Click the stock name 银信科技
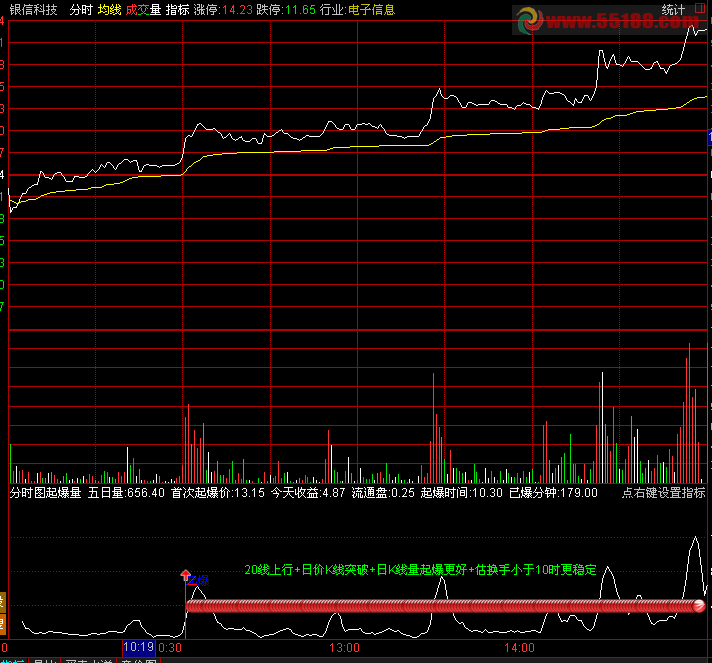This screenshot has width=712, height=663. (34, 10)
